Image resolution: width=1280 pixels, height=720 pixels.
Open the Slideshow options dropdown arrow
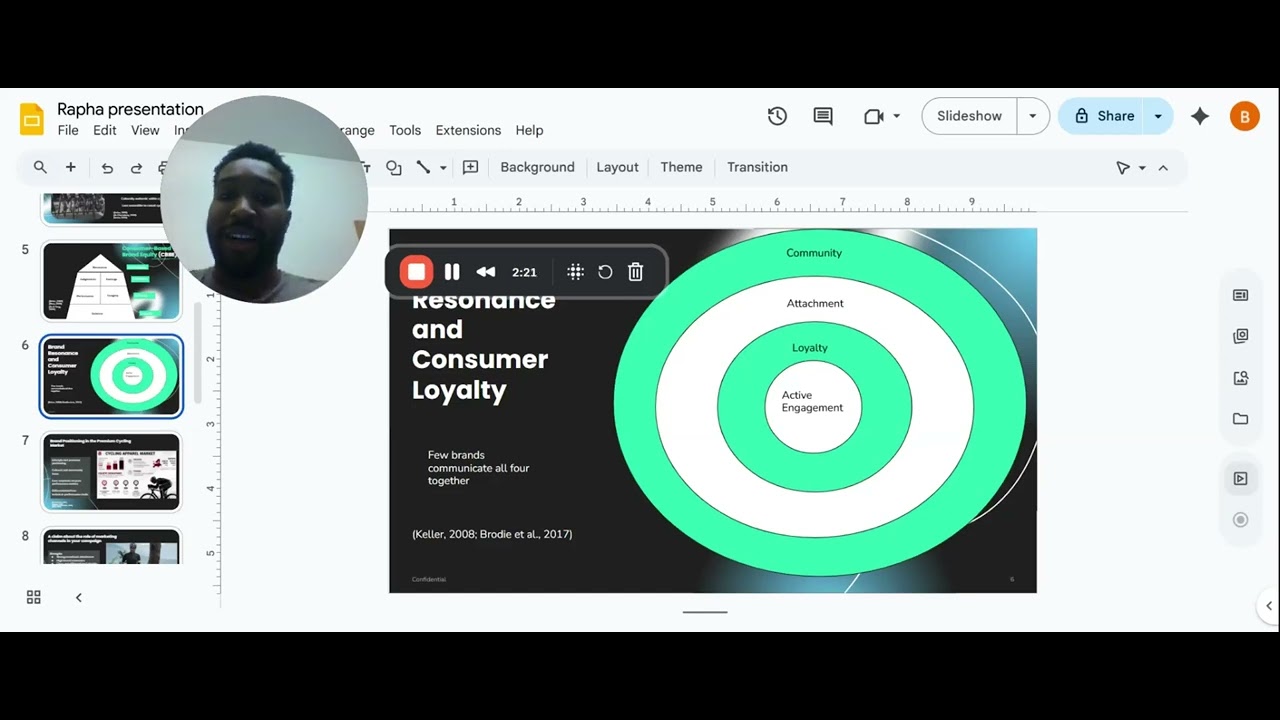(x=1033, y=116)
